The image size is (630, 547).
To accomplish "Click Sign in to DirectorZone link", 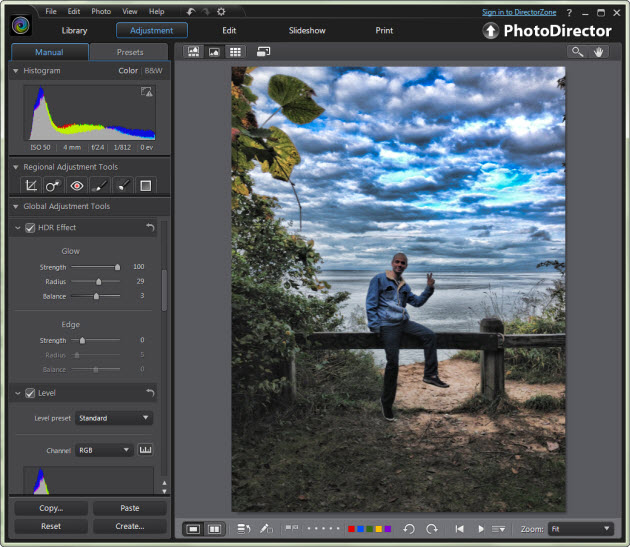I will [x=521, y=12].
